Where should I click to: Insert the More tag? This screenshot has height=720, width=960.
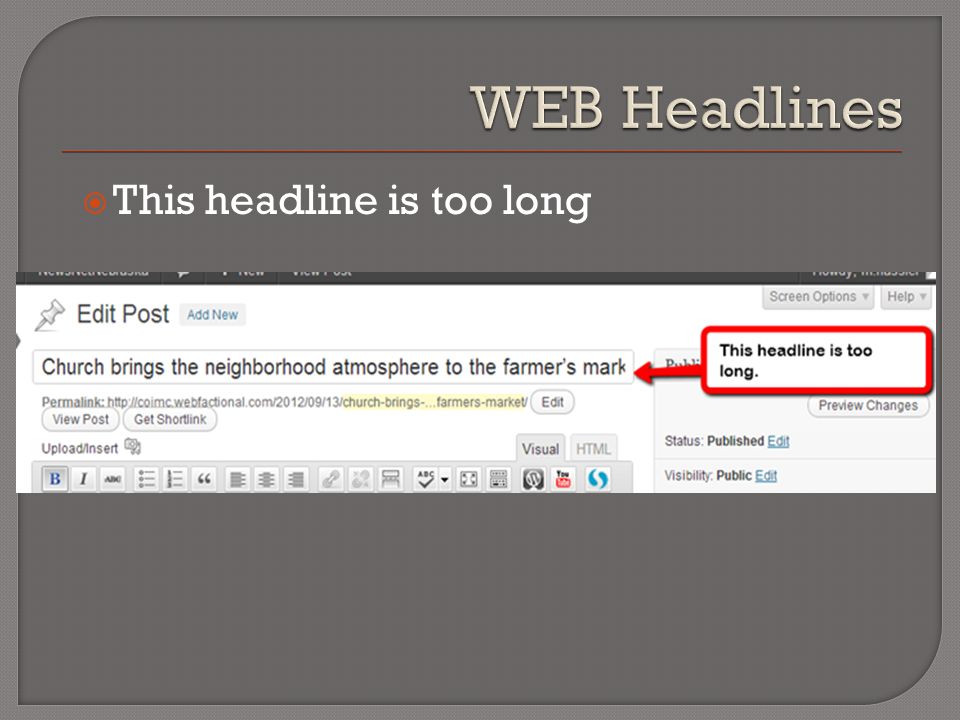coord(390,479)
